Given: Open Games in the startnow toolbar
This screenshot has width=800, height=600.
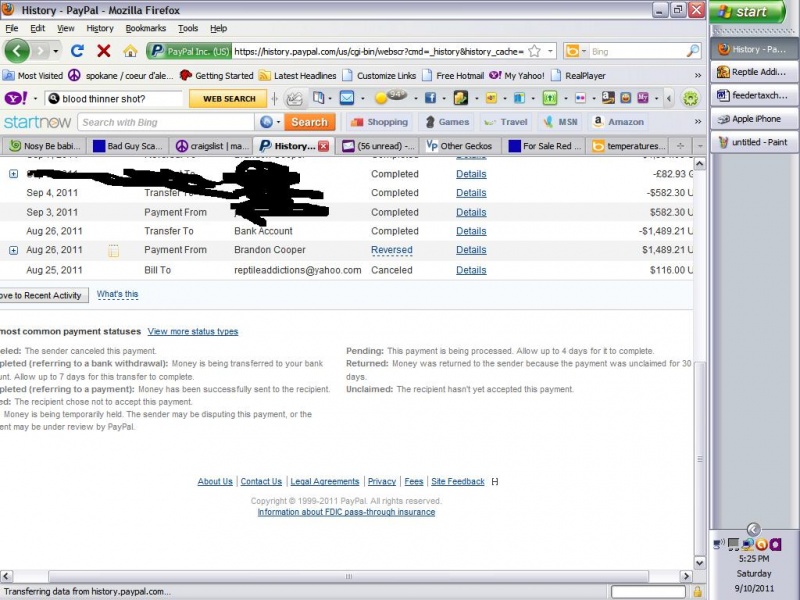Looking at the screenshot, I should click(x=446, y=122).
